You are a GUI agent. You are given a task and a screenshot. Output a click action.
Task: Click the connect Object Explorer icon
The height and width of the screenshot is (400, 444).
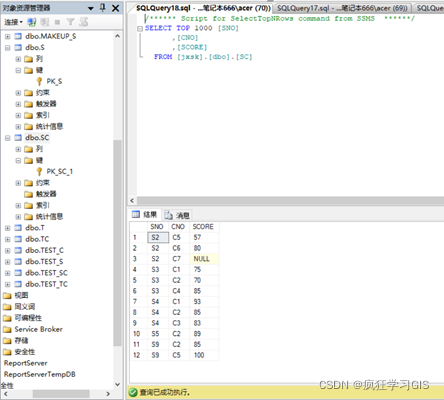[x=32, y=22]
